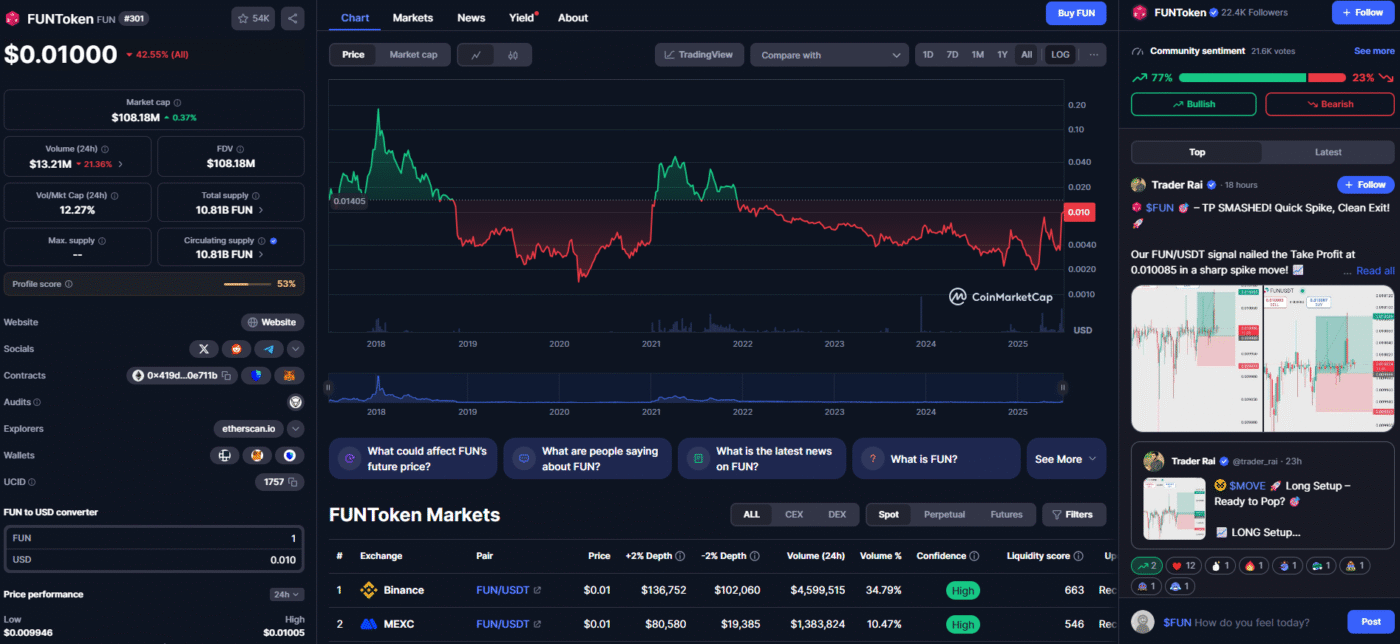Click the Liquidity score column info icon
This screenshot has width=1400, height=644.
[x=1078, y=556]
